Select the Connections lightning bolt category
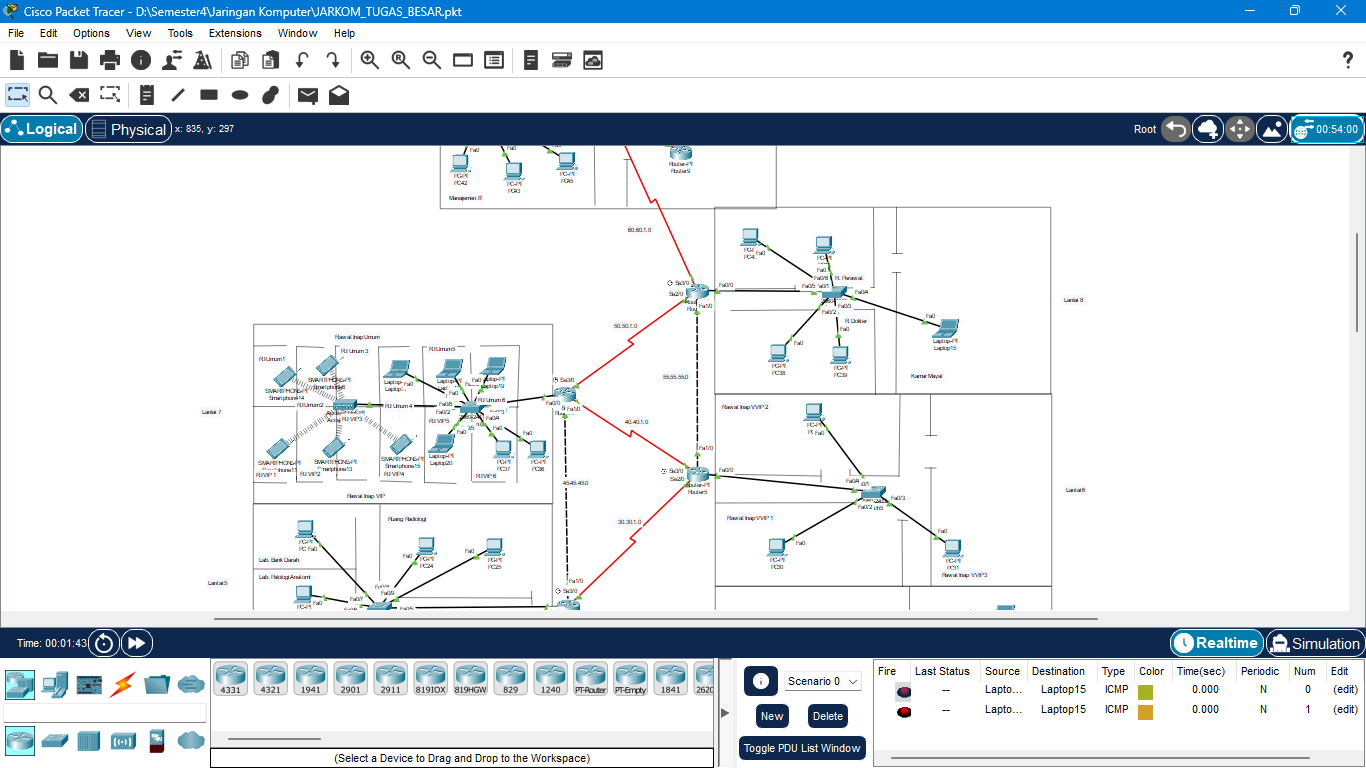 [122, 685]
